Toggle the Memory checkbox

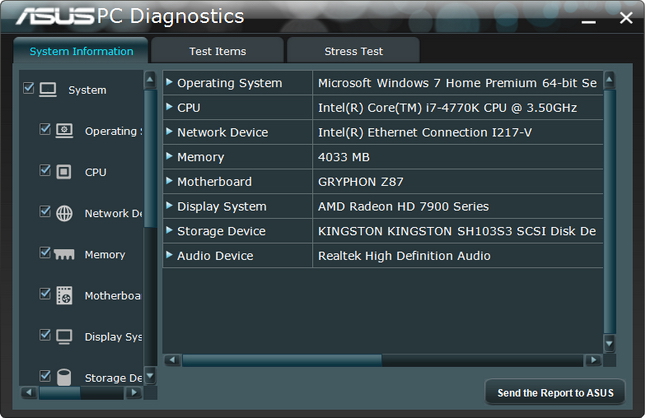[45, 252]
